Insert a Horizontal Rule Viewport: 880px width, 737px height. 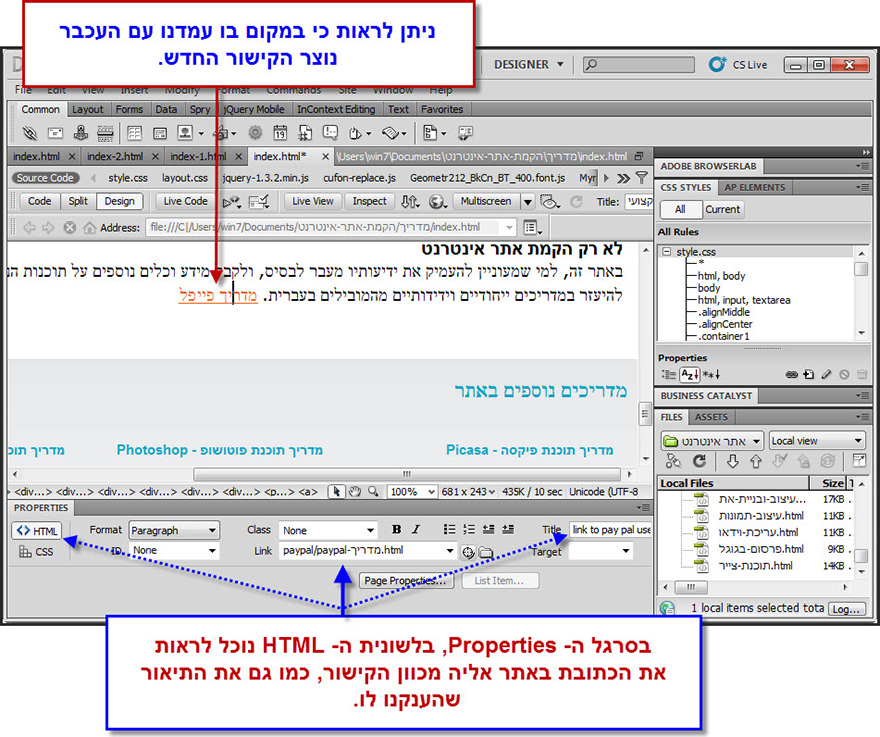click(105, 133)
